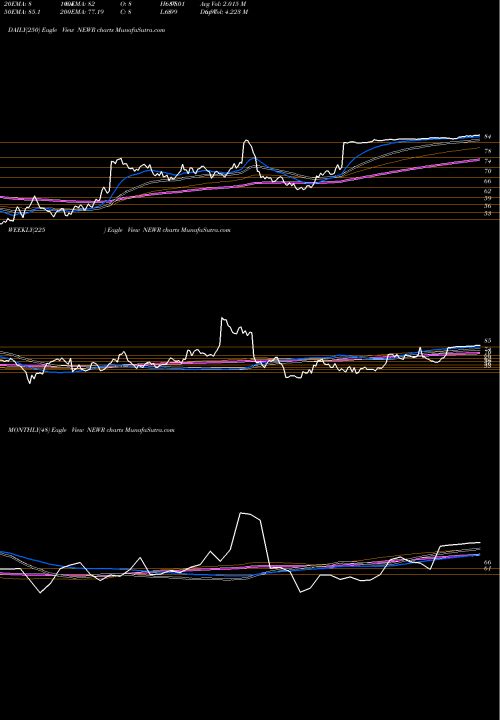Click the DAILY(250) Eagle View chart title

tap(86, 30)
